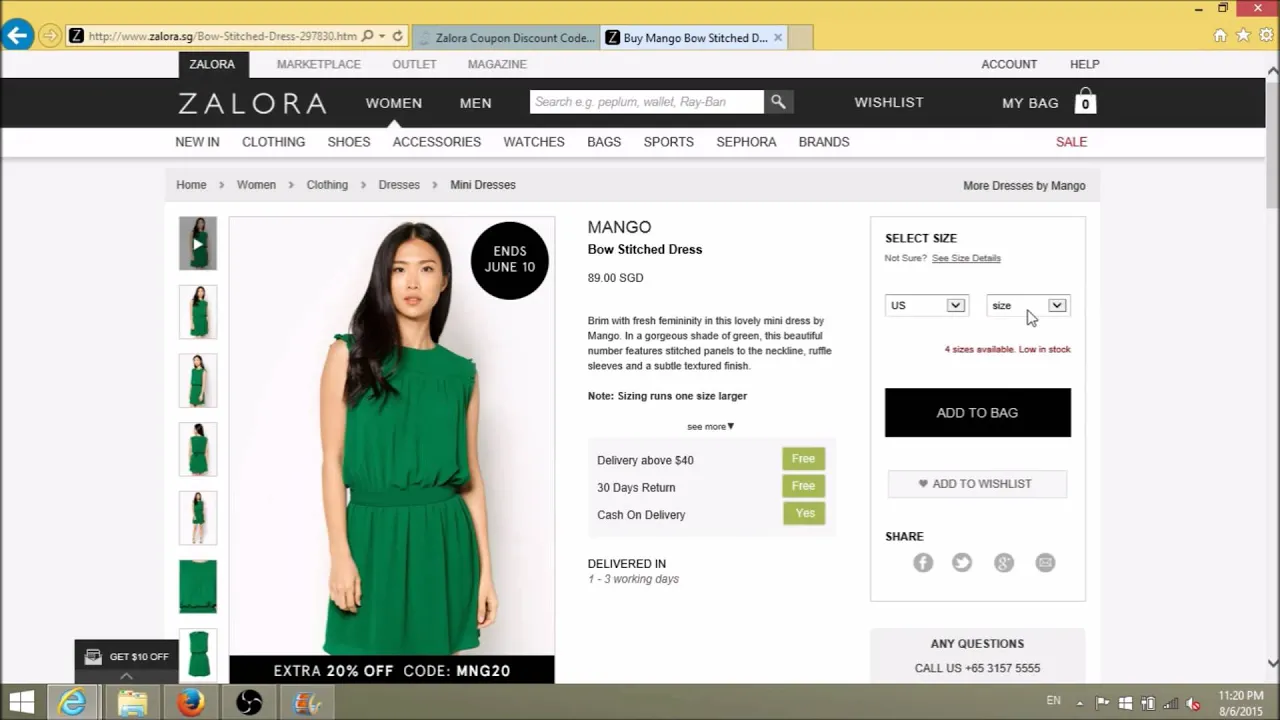View the second dress thumbnail
This screenshot has height=720, width=1280.
198,312
